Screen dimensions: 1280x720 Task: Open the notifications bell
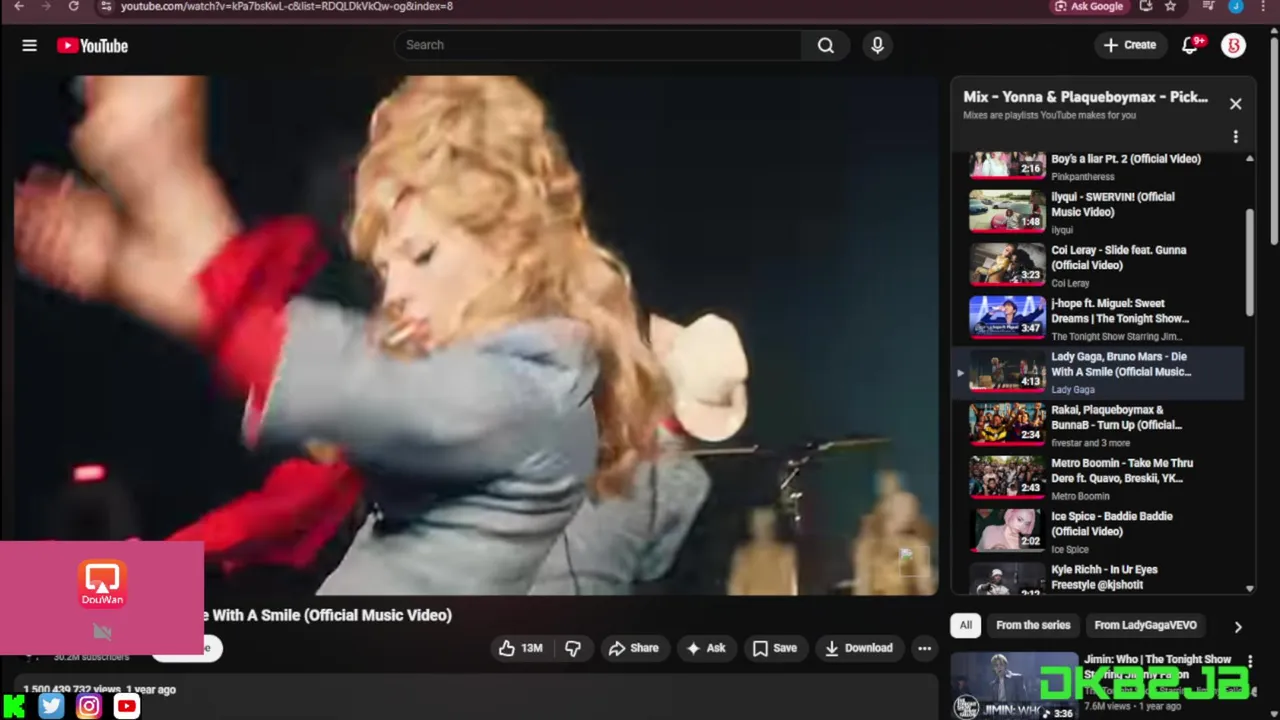click(1190, 45)
